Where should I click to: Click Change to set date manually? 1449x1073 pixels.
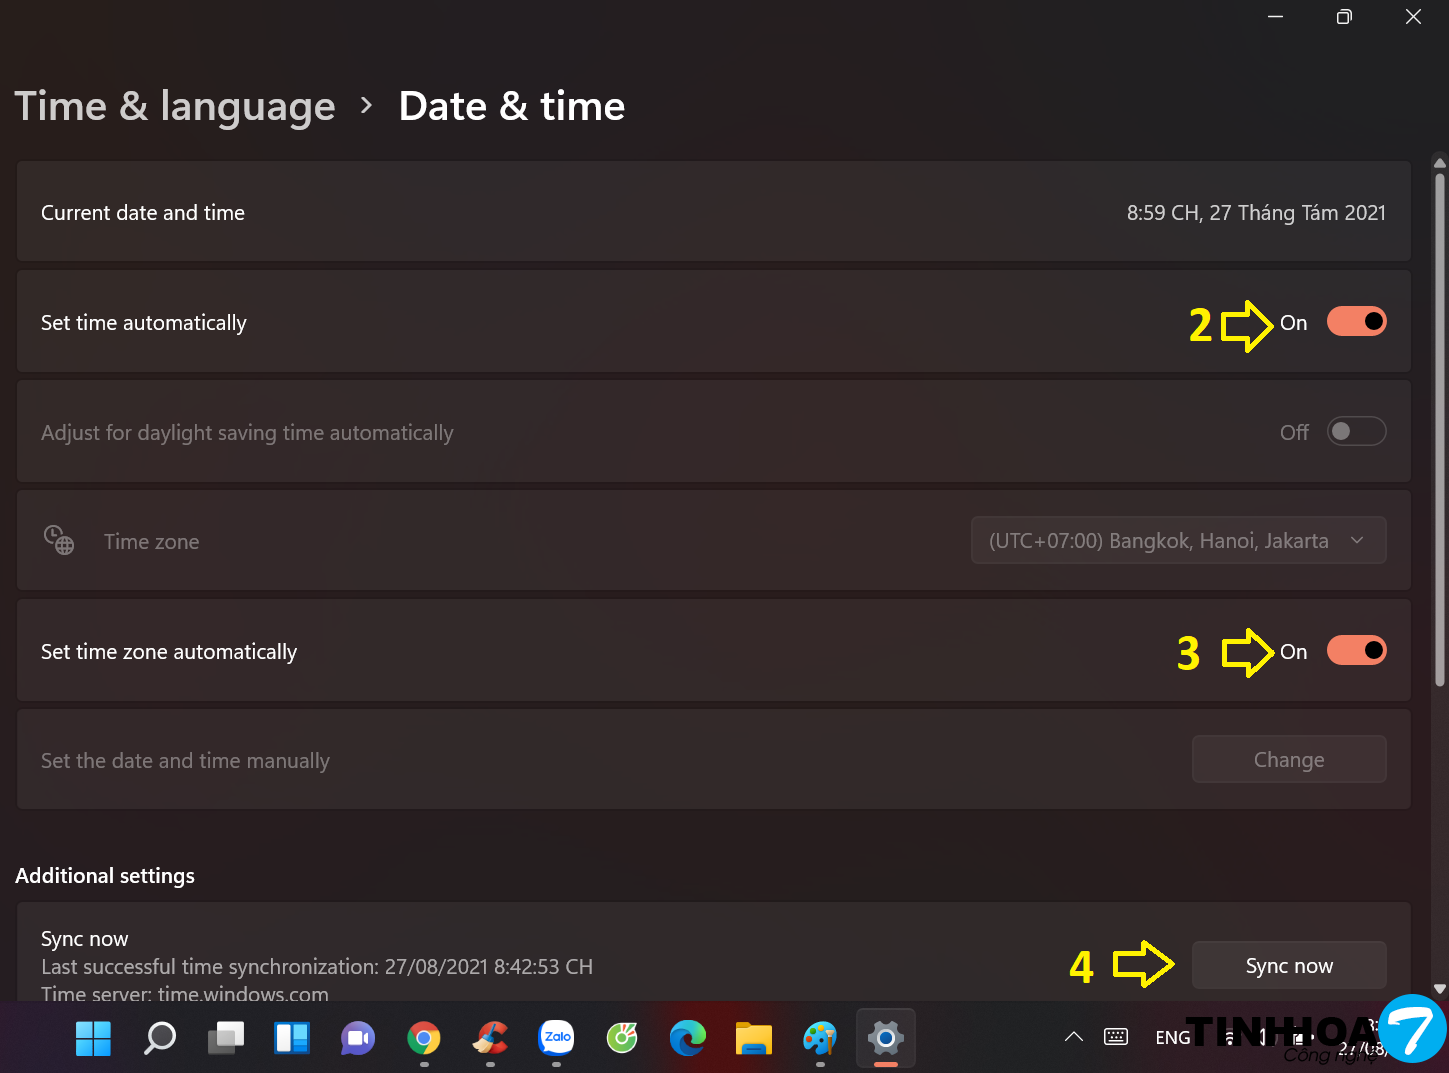click(x=1288, y=760)
